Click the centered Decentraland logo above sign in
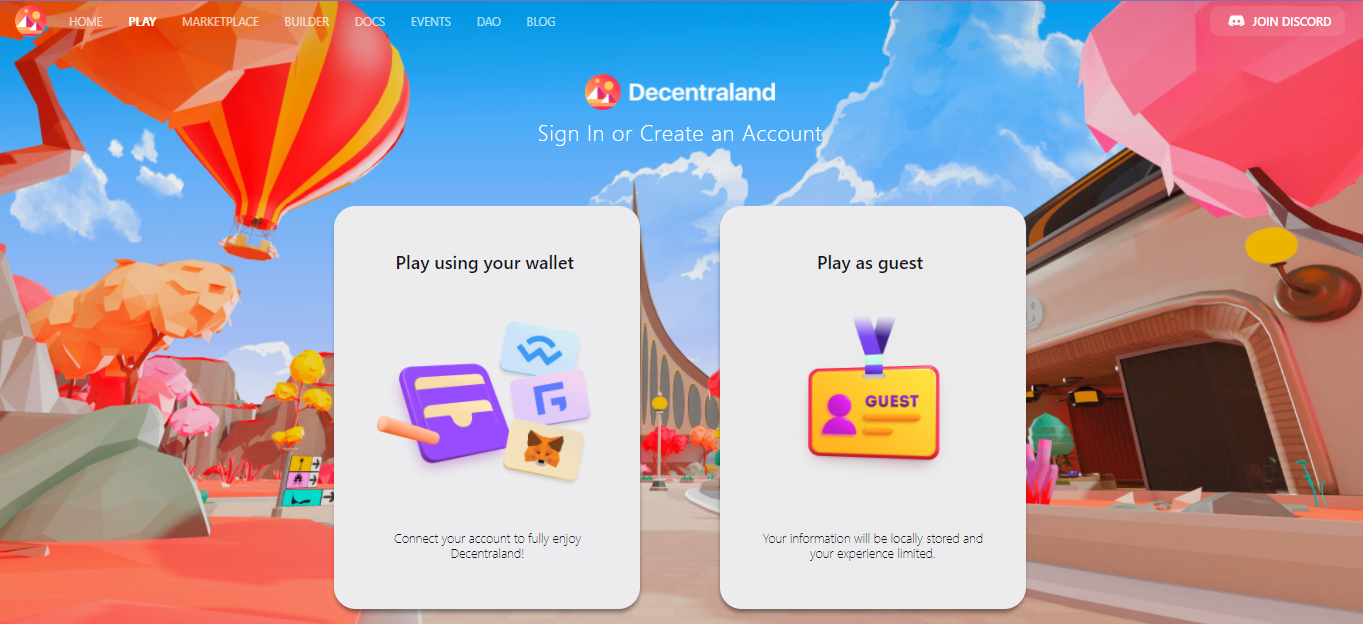 point(603,92)
